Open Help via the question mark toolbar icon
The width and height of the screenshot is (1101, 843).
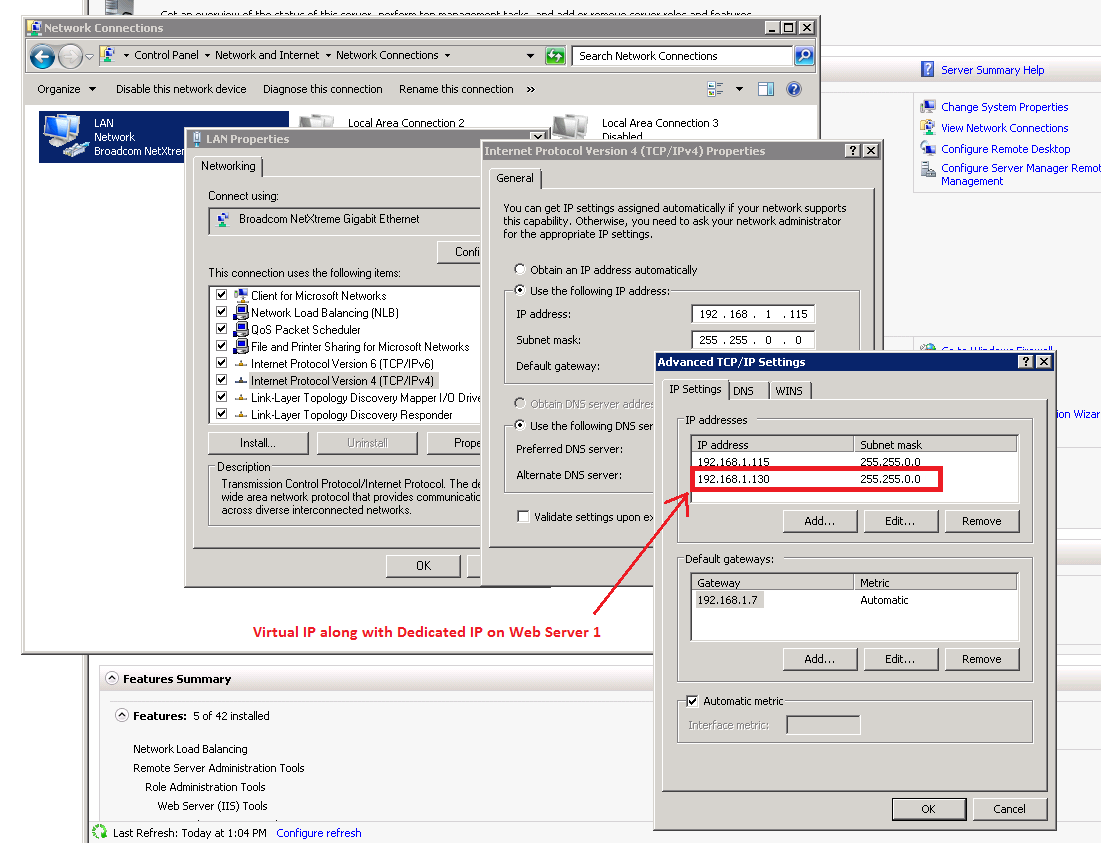[x=793, y=88]
